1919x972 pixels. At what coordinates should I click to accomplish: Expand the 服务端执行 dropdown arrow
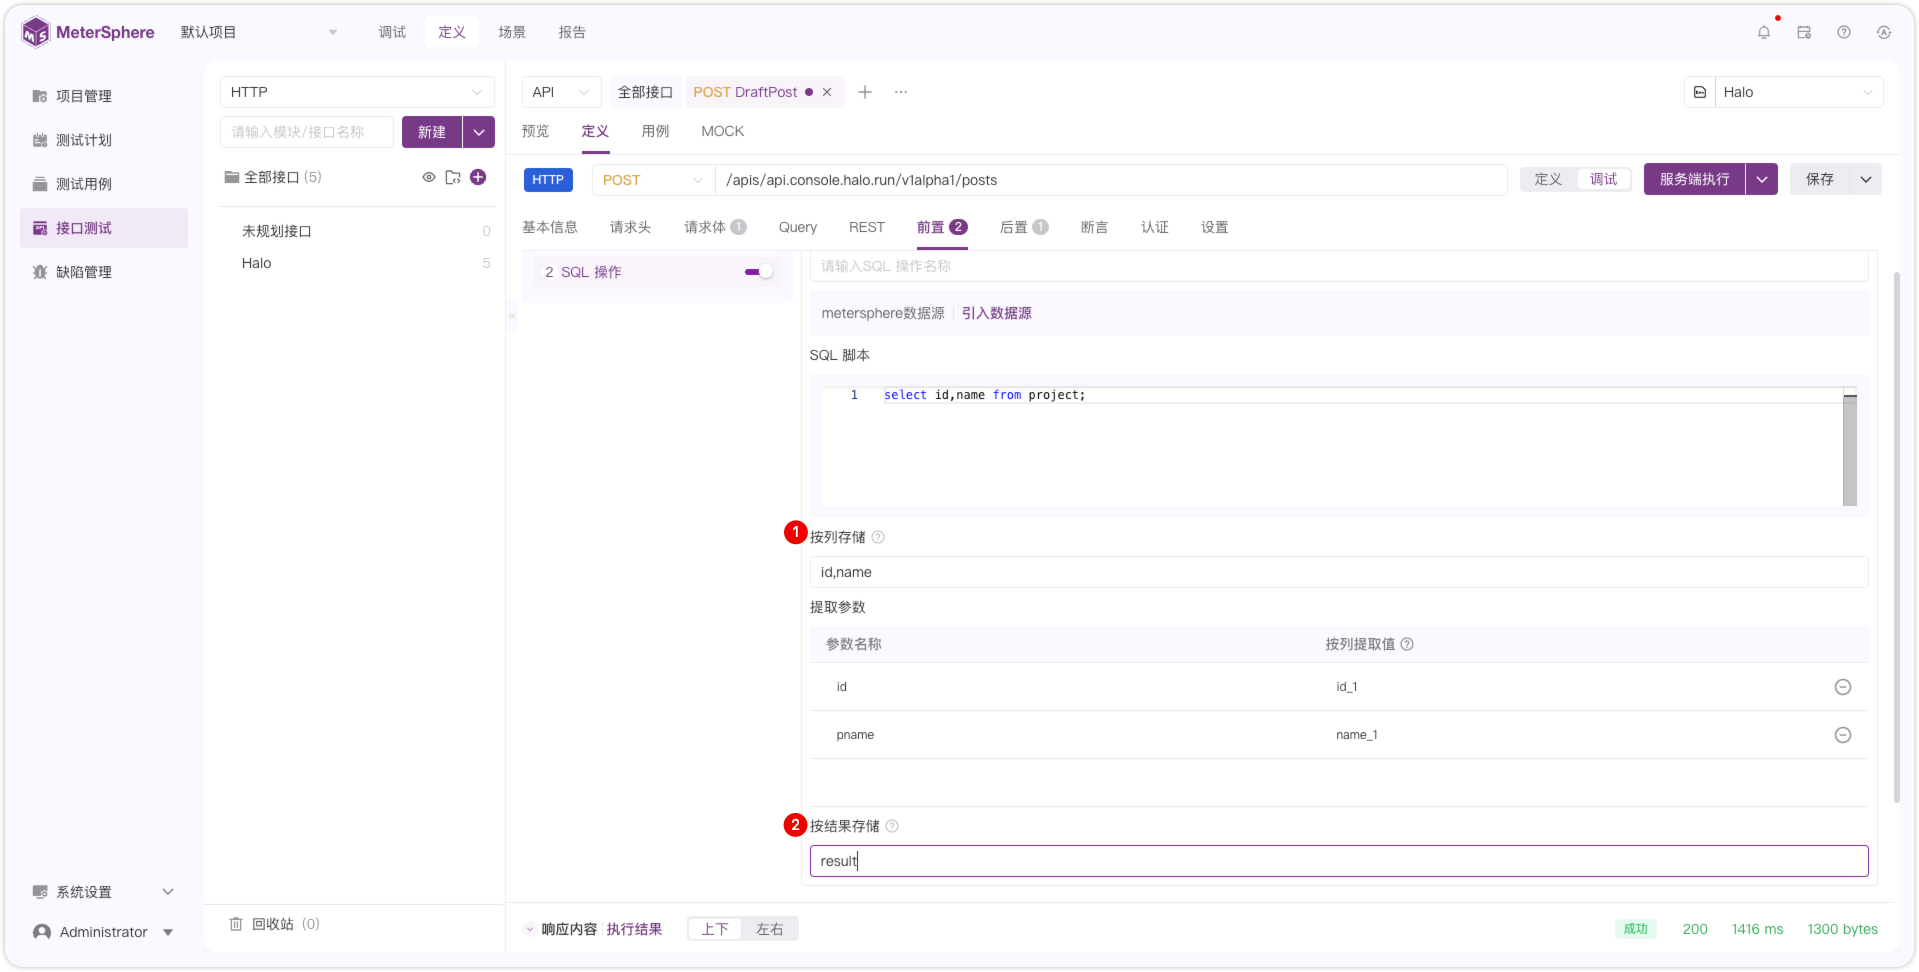coord(1762,179)
